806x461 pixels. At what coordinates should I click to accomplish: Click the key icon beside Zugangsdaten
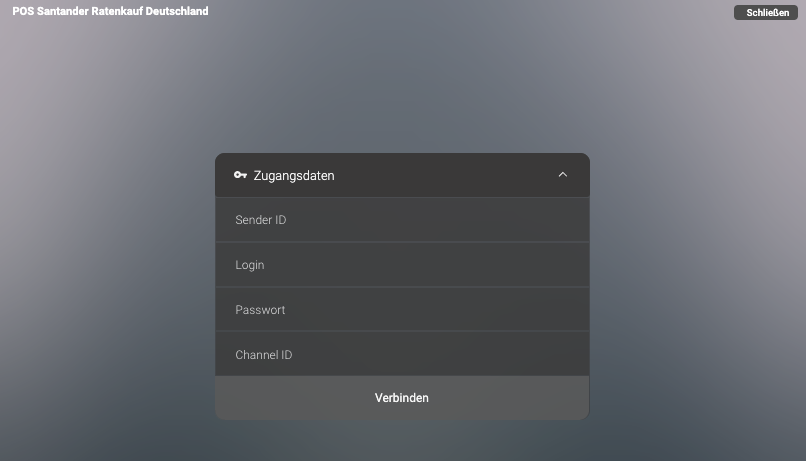coord(240,175)
